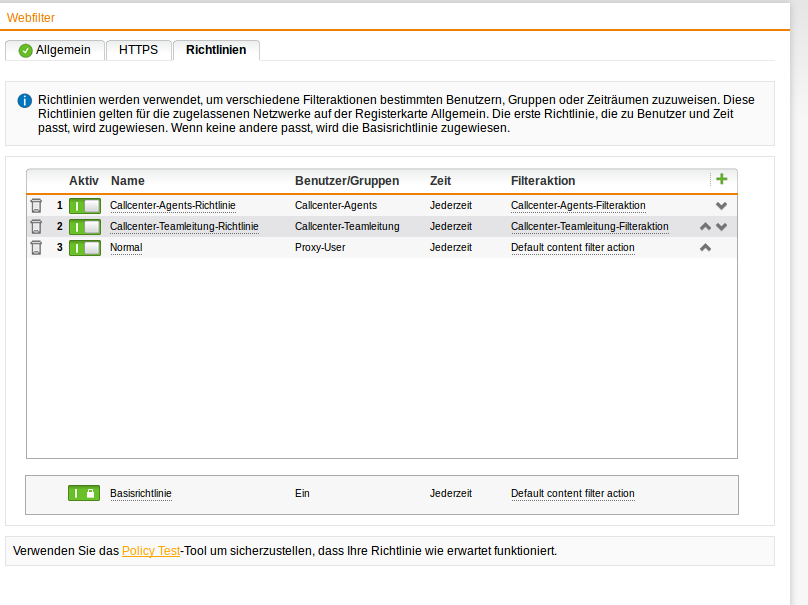Click the Normal policy name
Viewport: 808px width, 605px height.
(126, 247)
